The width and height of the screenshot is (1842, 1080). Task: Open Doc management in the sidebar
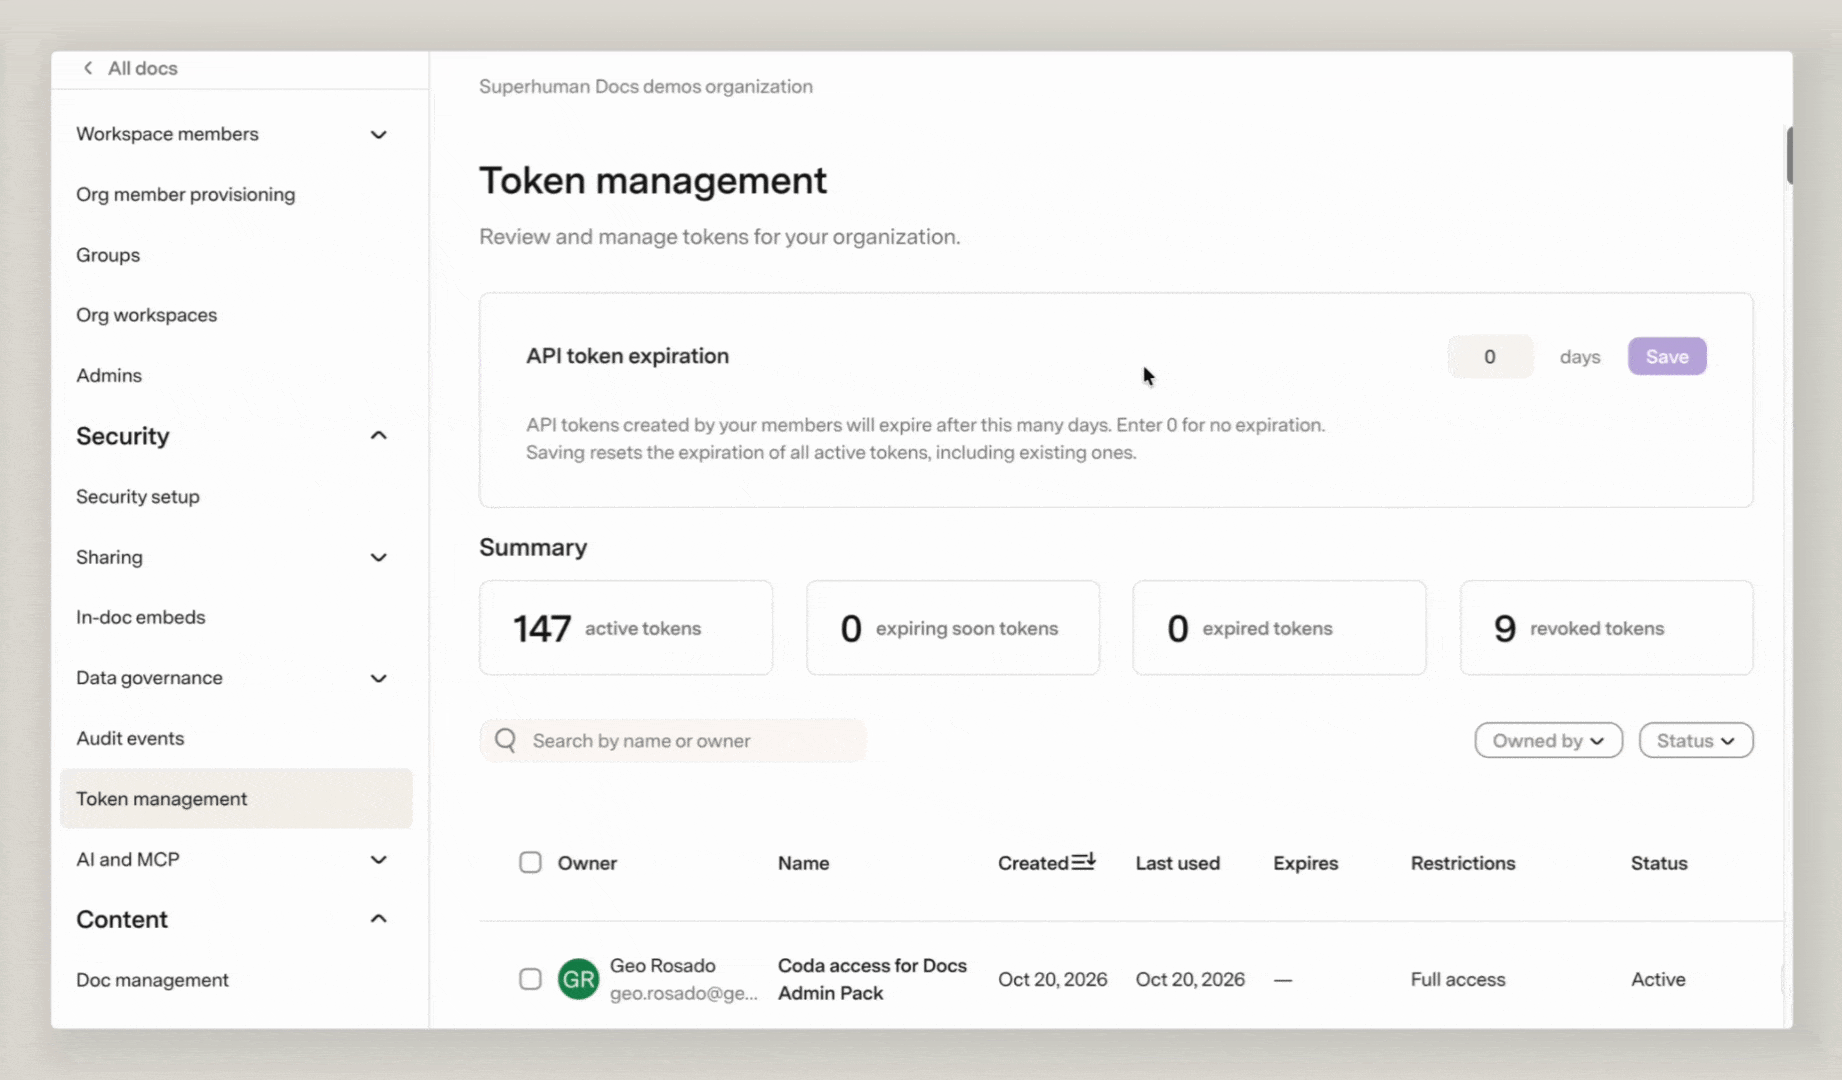tap(152, 980)
